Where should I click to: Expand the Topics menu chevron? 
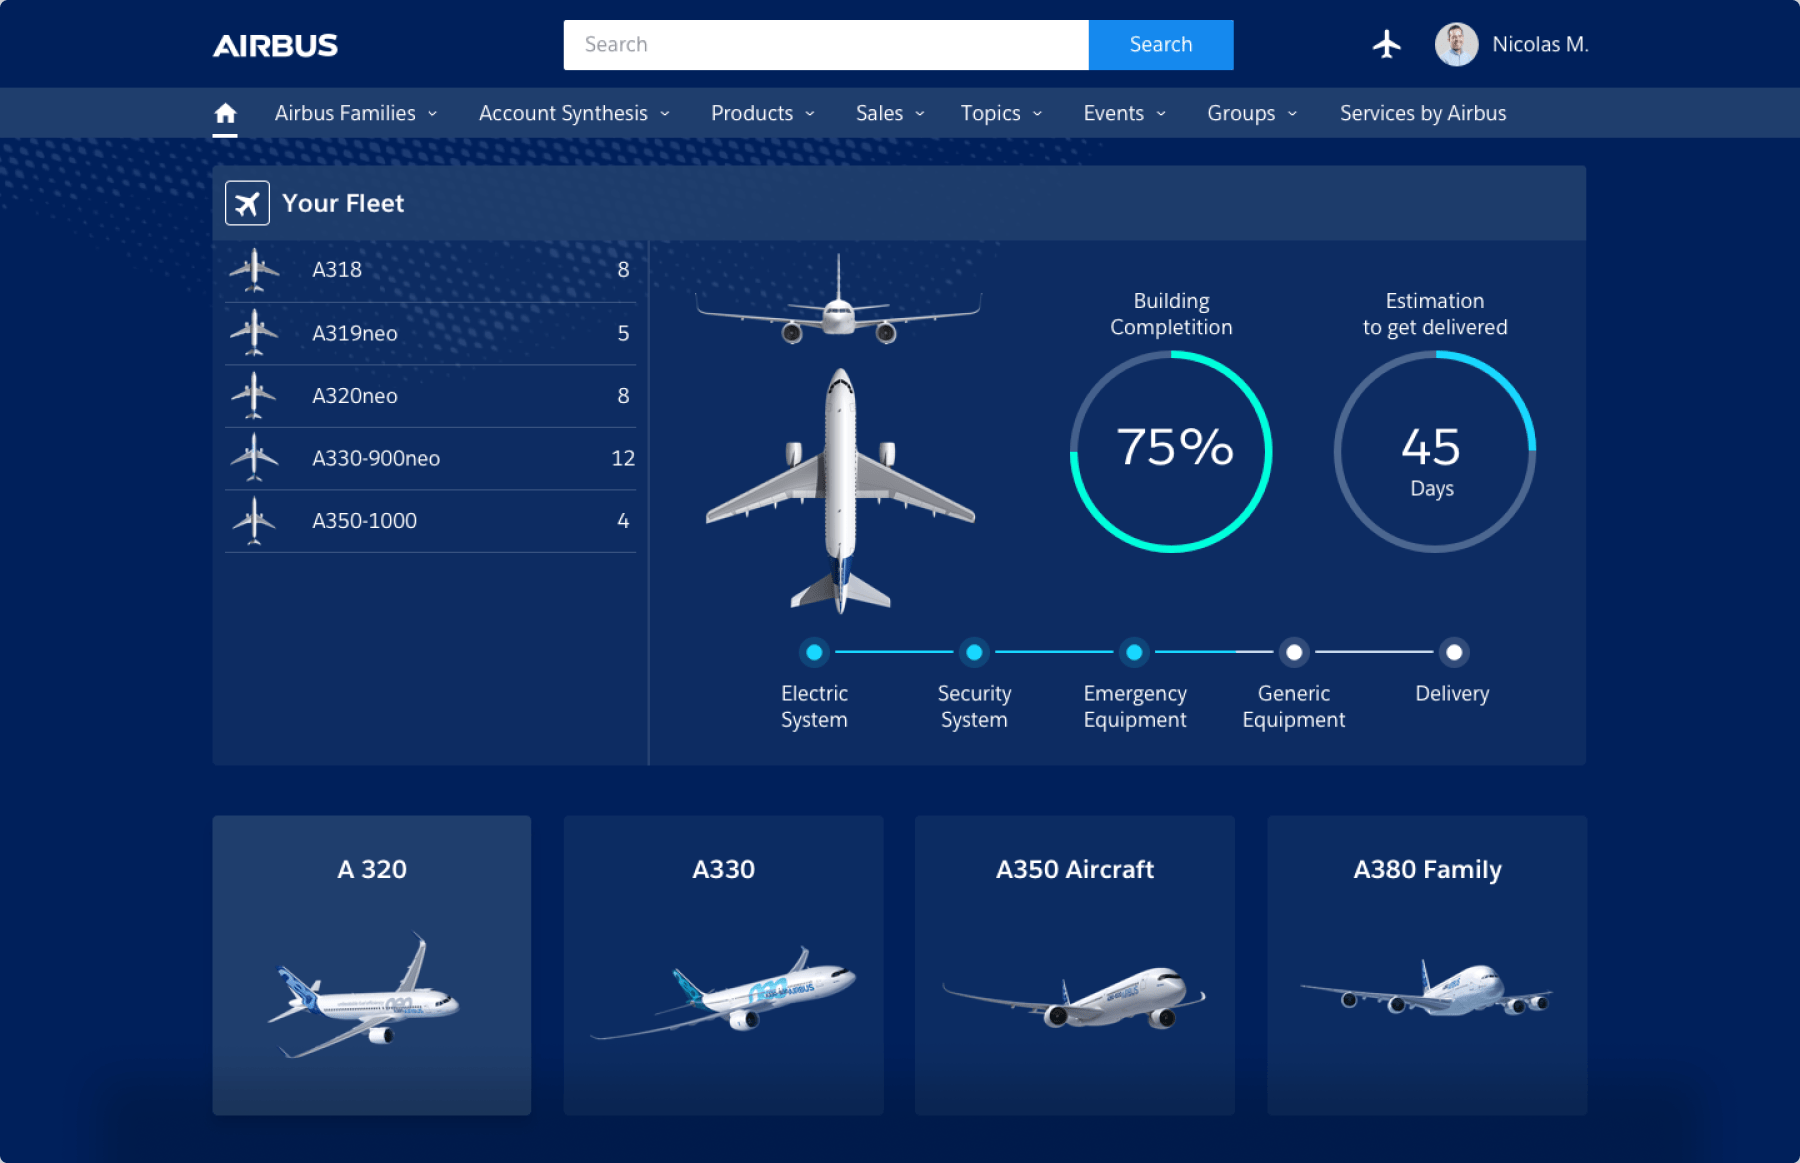coord(1038,114)
